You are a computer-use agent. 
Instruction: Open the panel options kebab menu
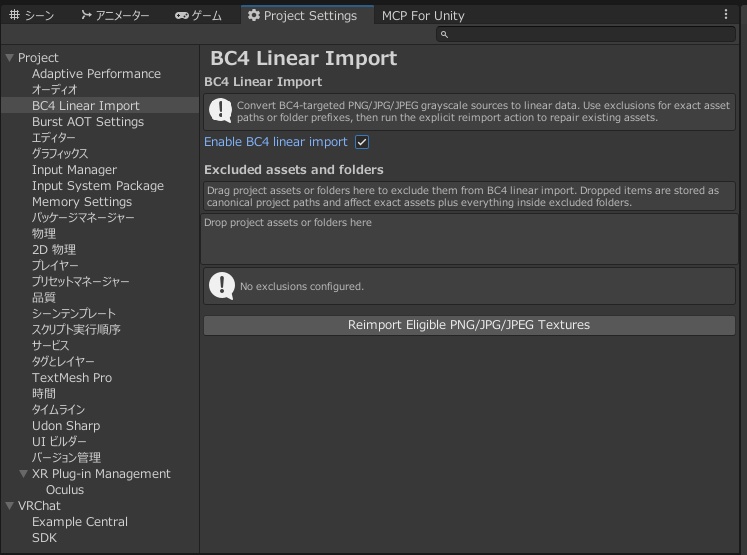click(x=726, y=15)
